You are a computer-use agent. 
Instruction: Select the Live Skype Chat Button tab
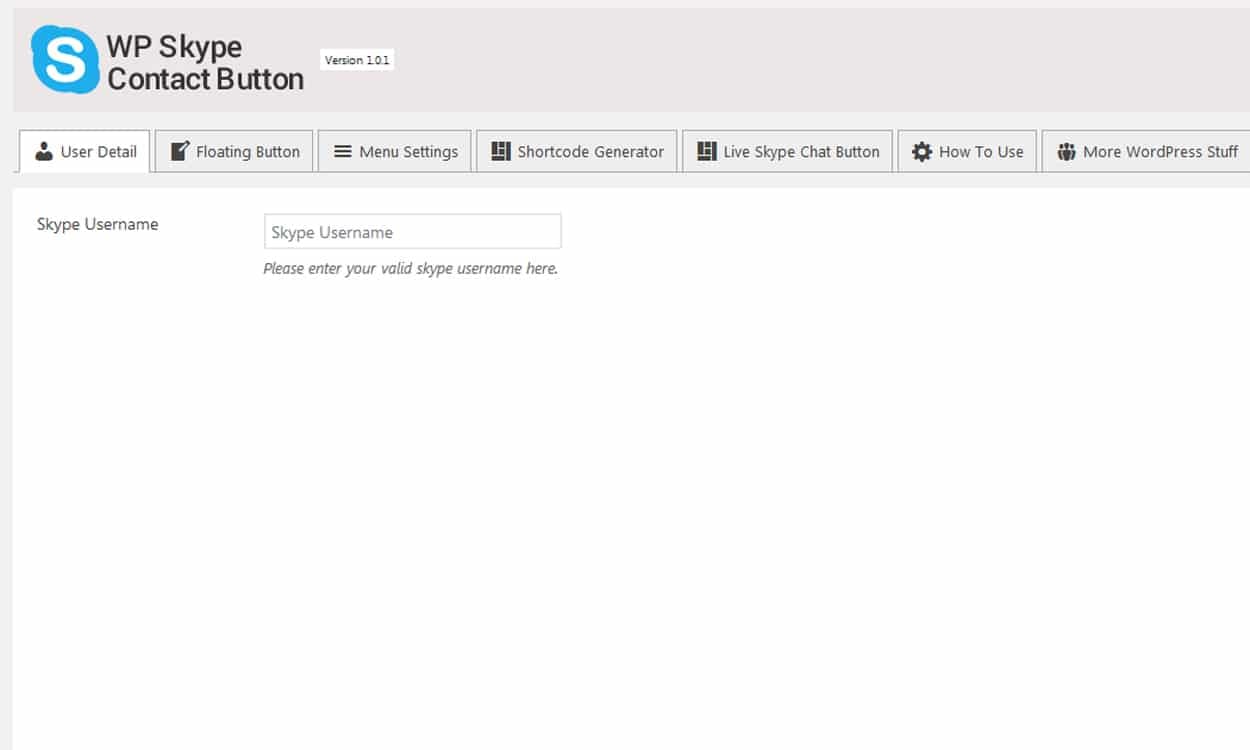(787, 151)
